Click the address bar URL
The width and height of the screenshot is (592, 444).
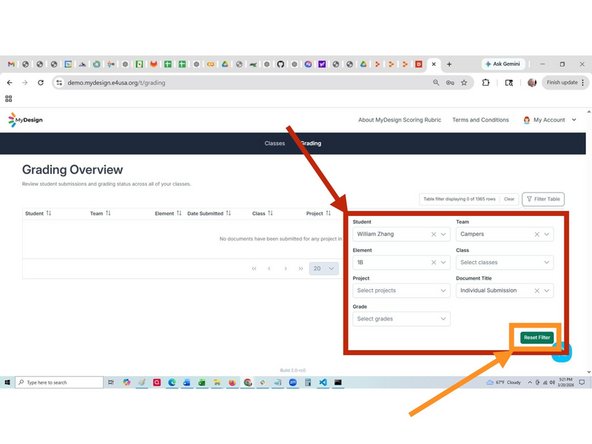coord(116,83)
